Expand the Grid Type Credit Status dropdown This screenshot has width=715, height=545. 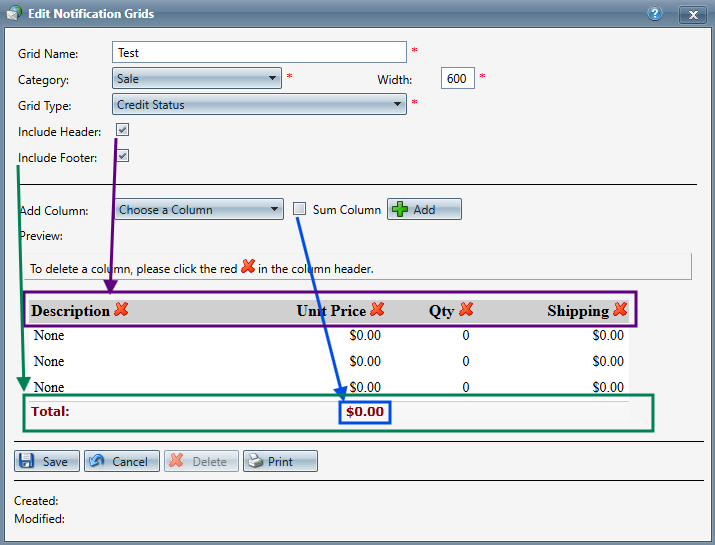pos(259,104)
